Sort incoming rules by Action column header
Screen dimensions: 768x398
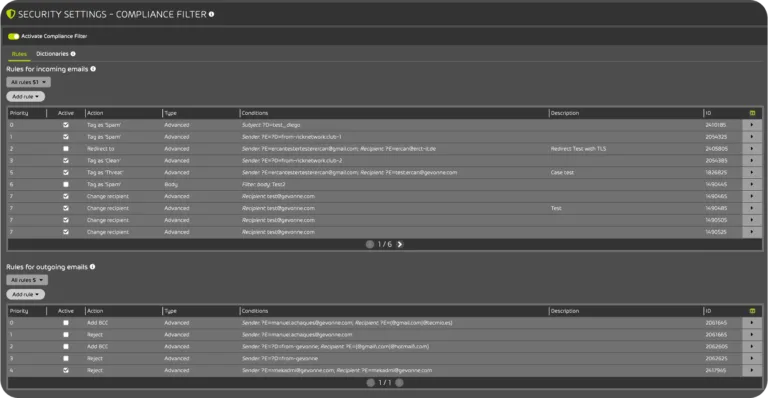pyautogui.click(x=95, y=113)
